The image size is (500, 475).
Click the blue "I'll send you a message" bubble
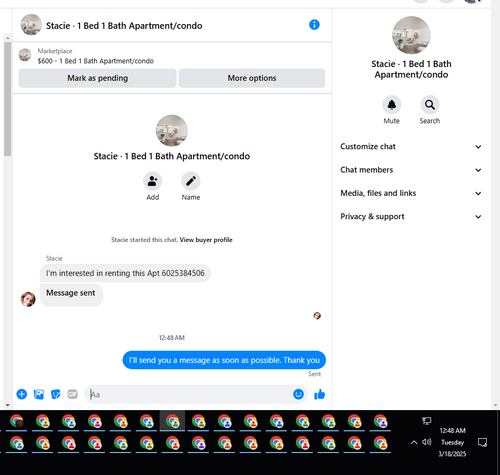224,360
